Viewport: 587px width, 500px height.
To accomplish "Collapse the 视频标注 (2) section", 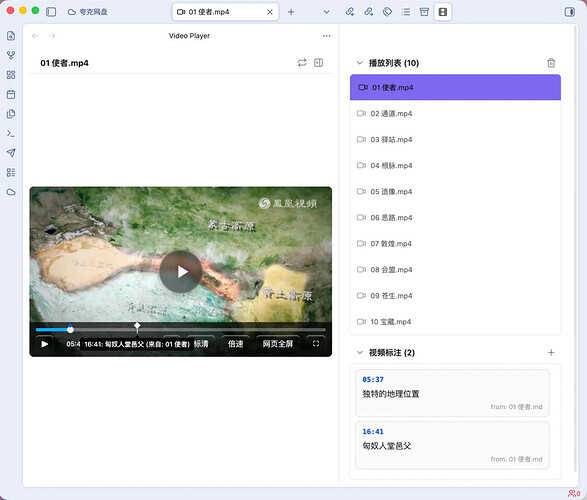I will coord(359,353).
